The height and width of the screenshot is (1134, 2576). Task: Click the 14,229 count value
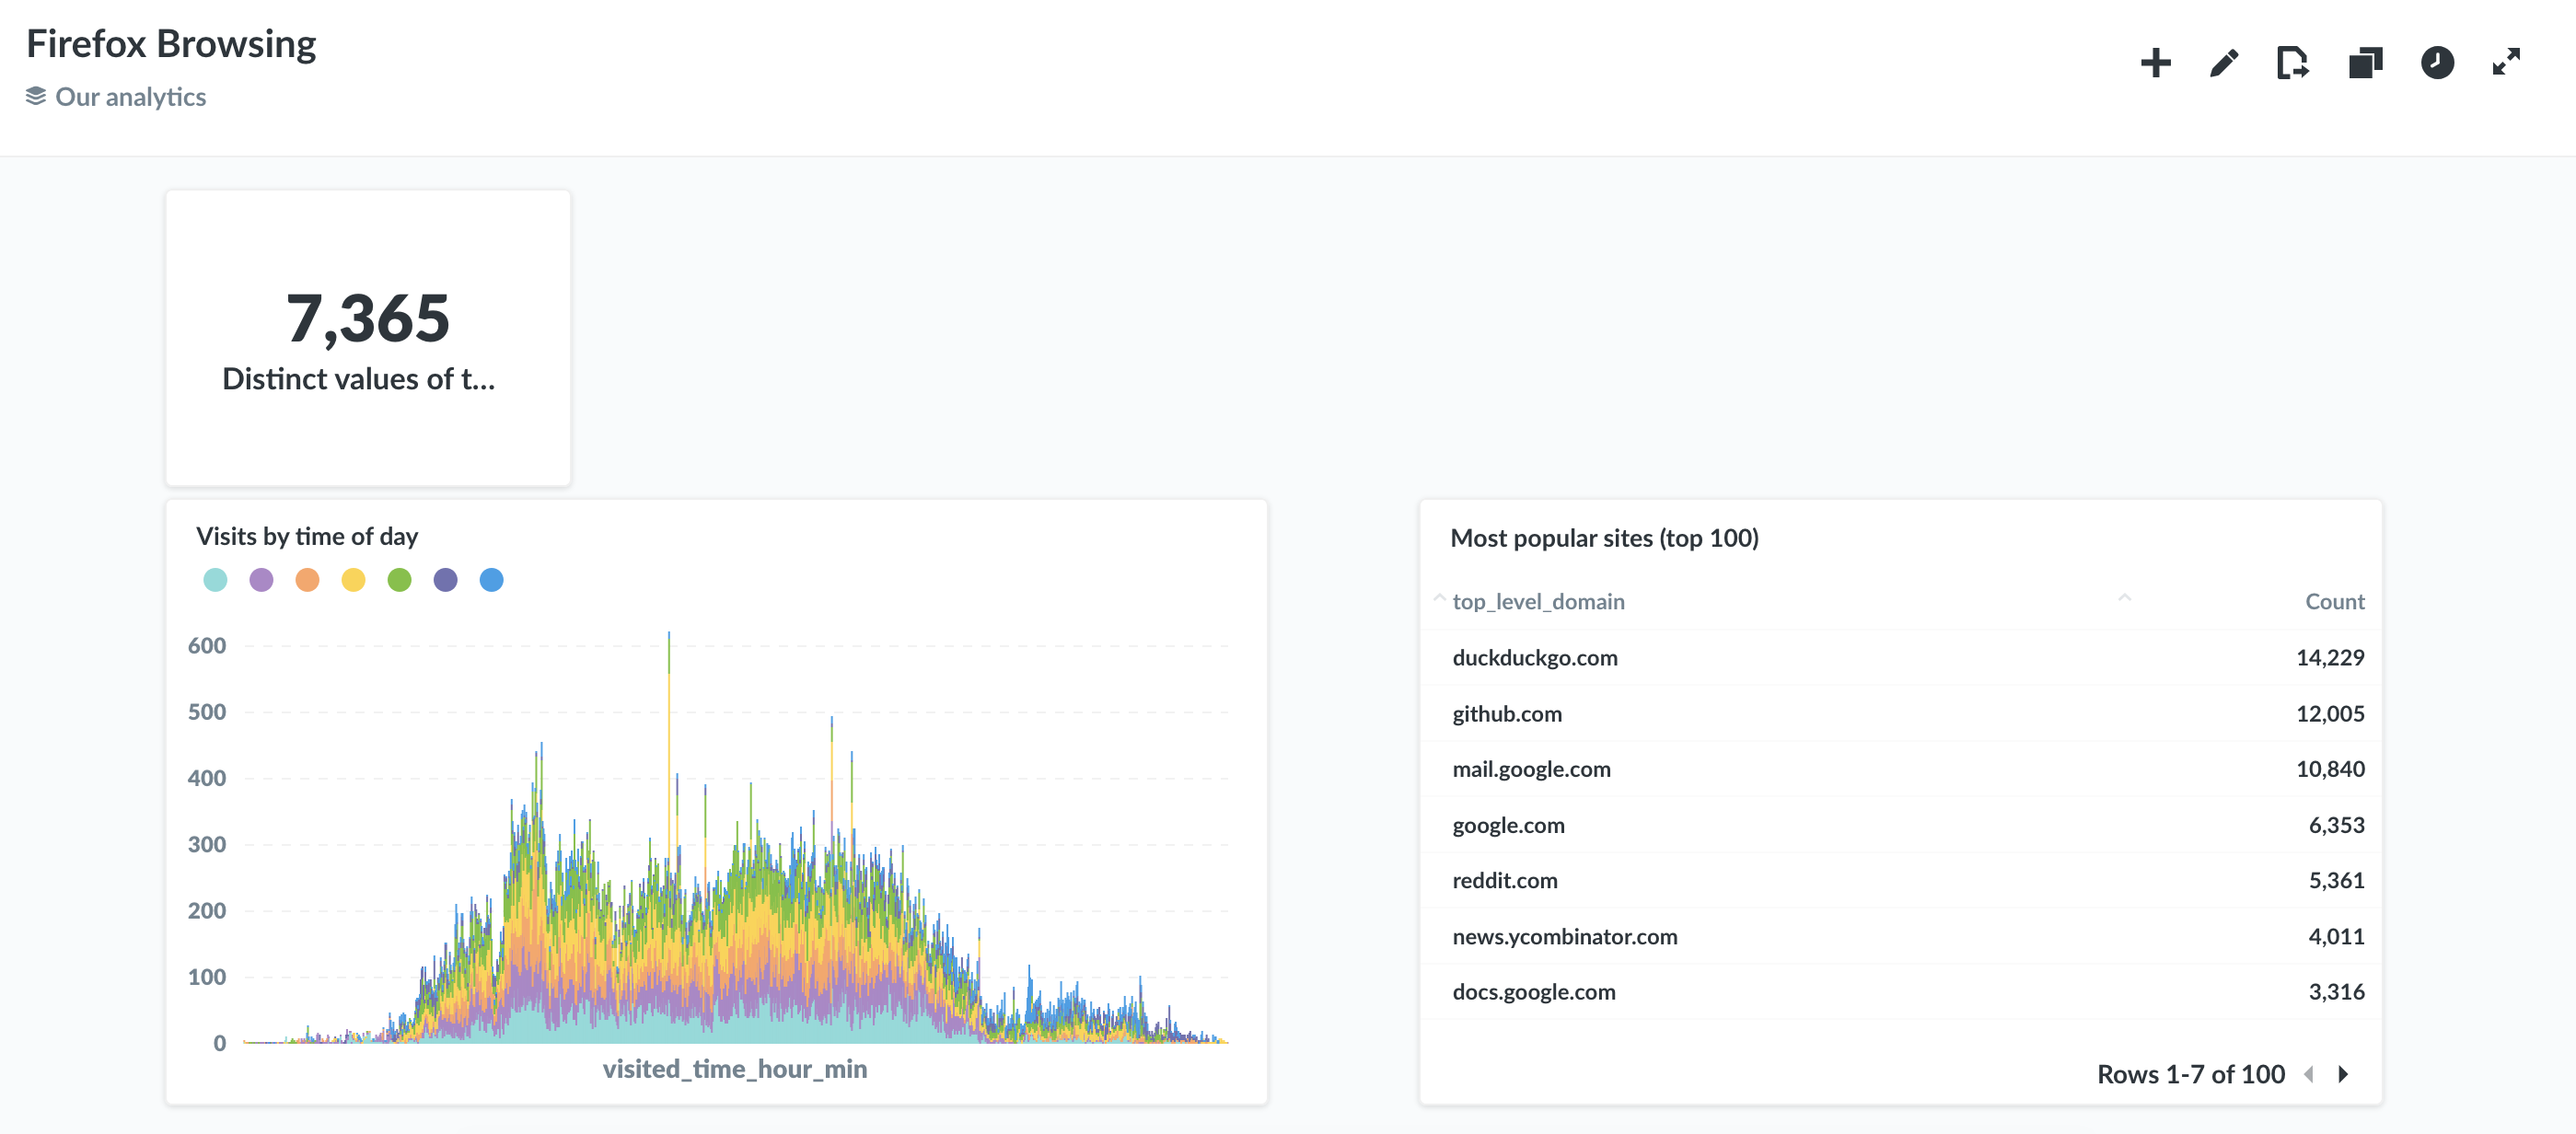pos(2330,658)
